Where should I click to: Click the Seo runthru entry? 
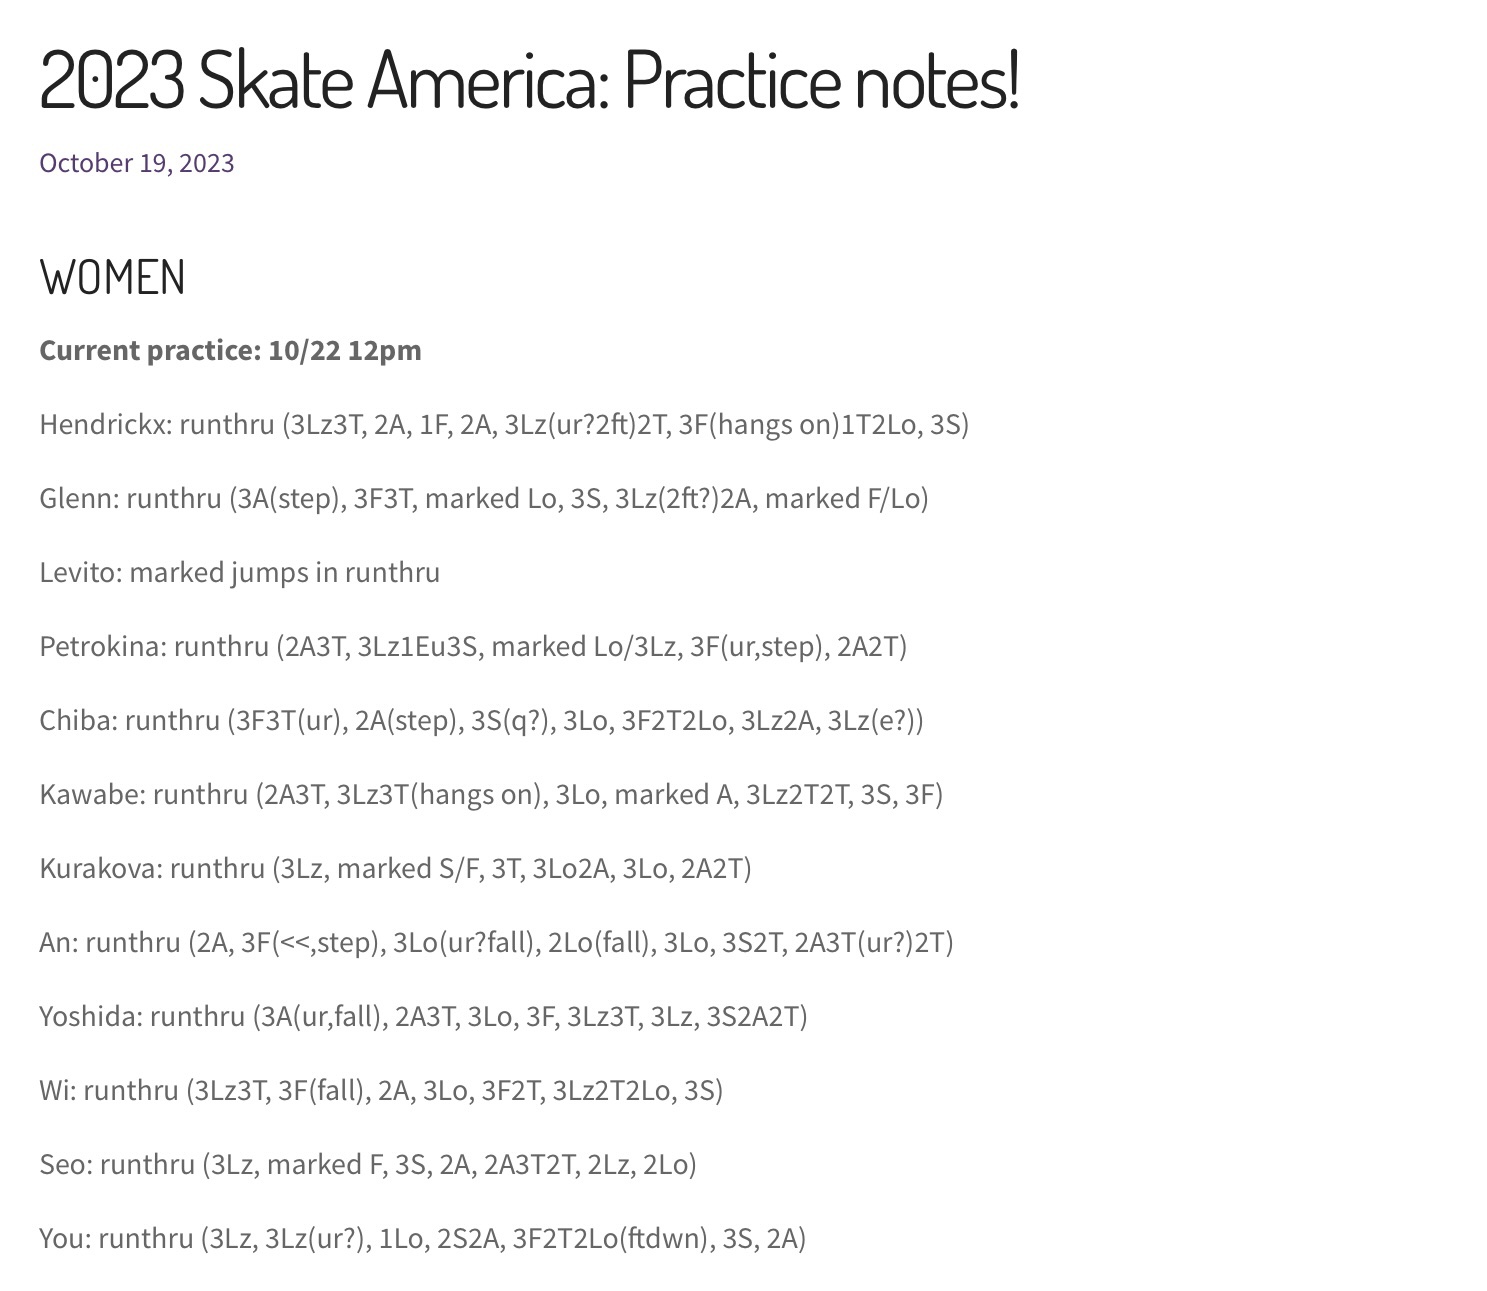coord(369,1165)
